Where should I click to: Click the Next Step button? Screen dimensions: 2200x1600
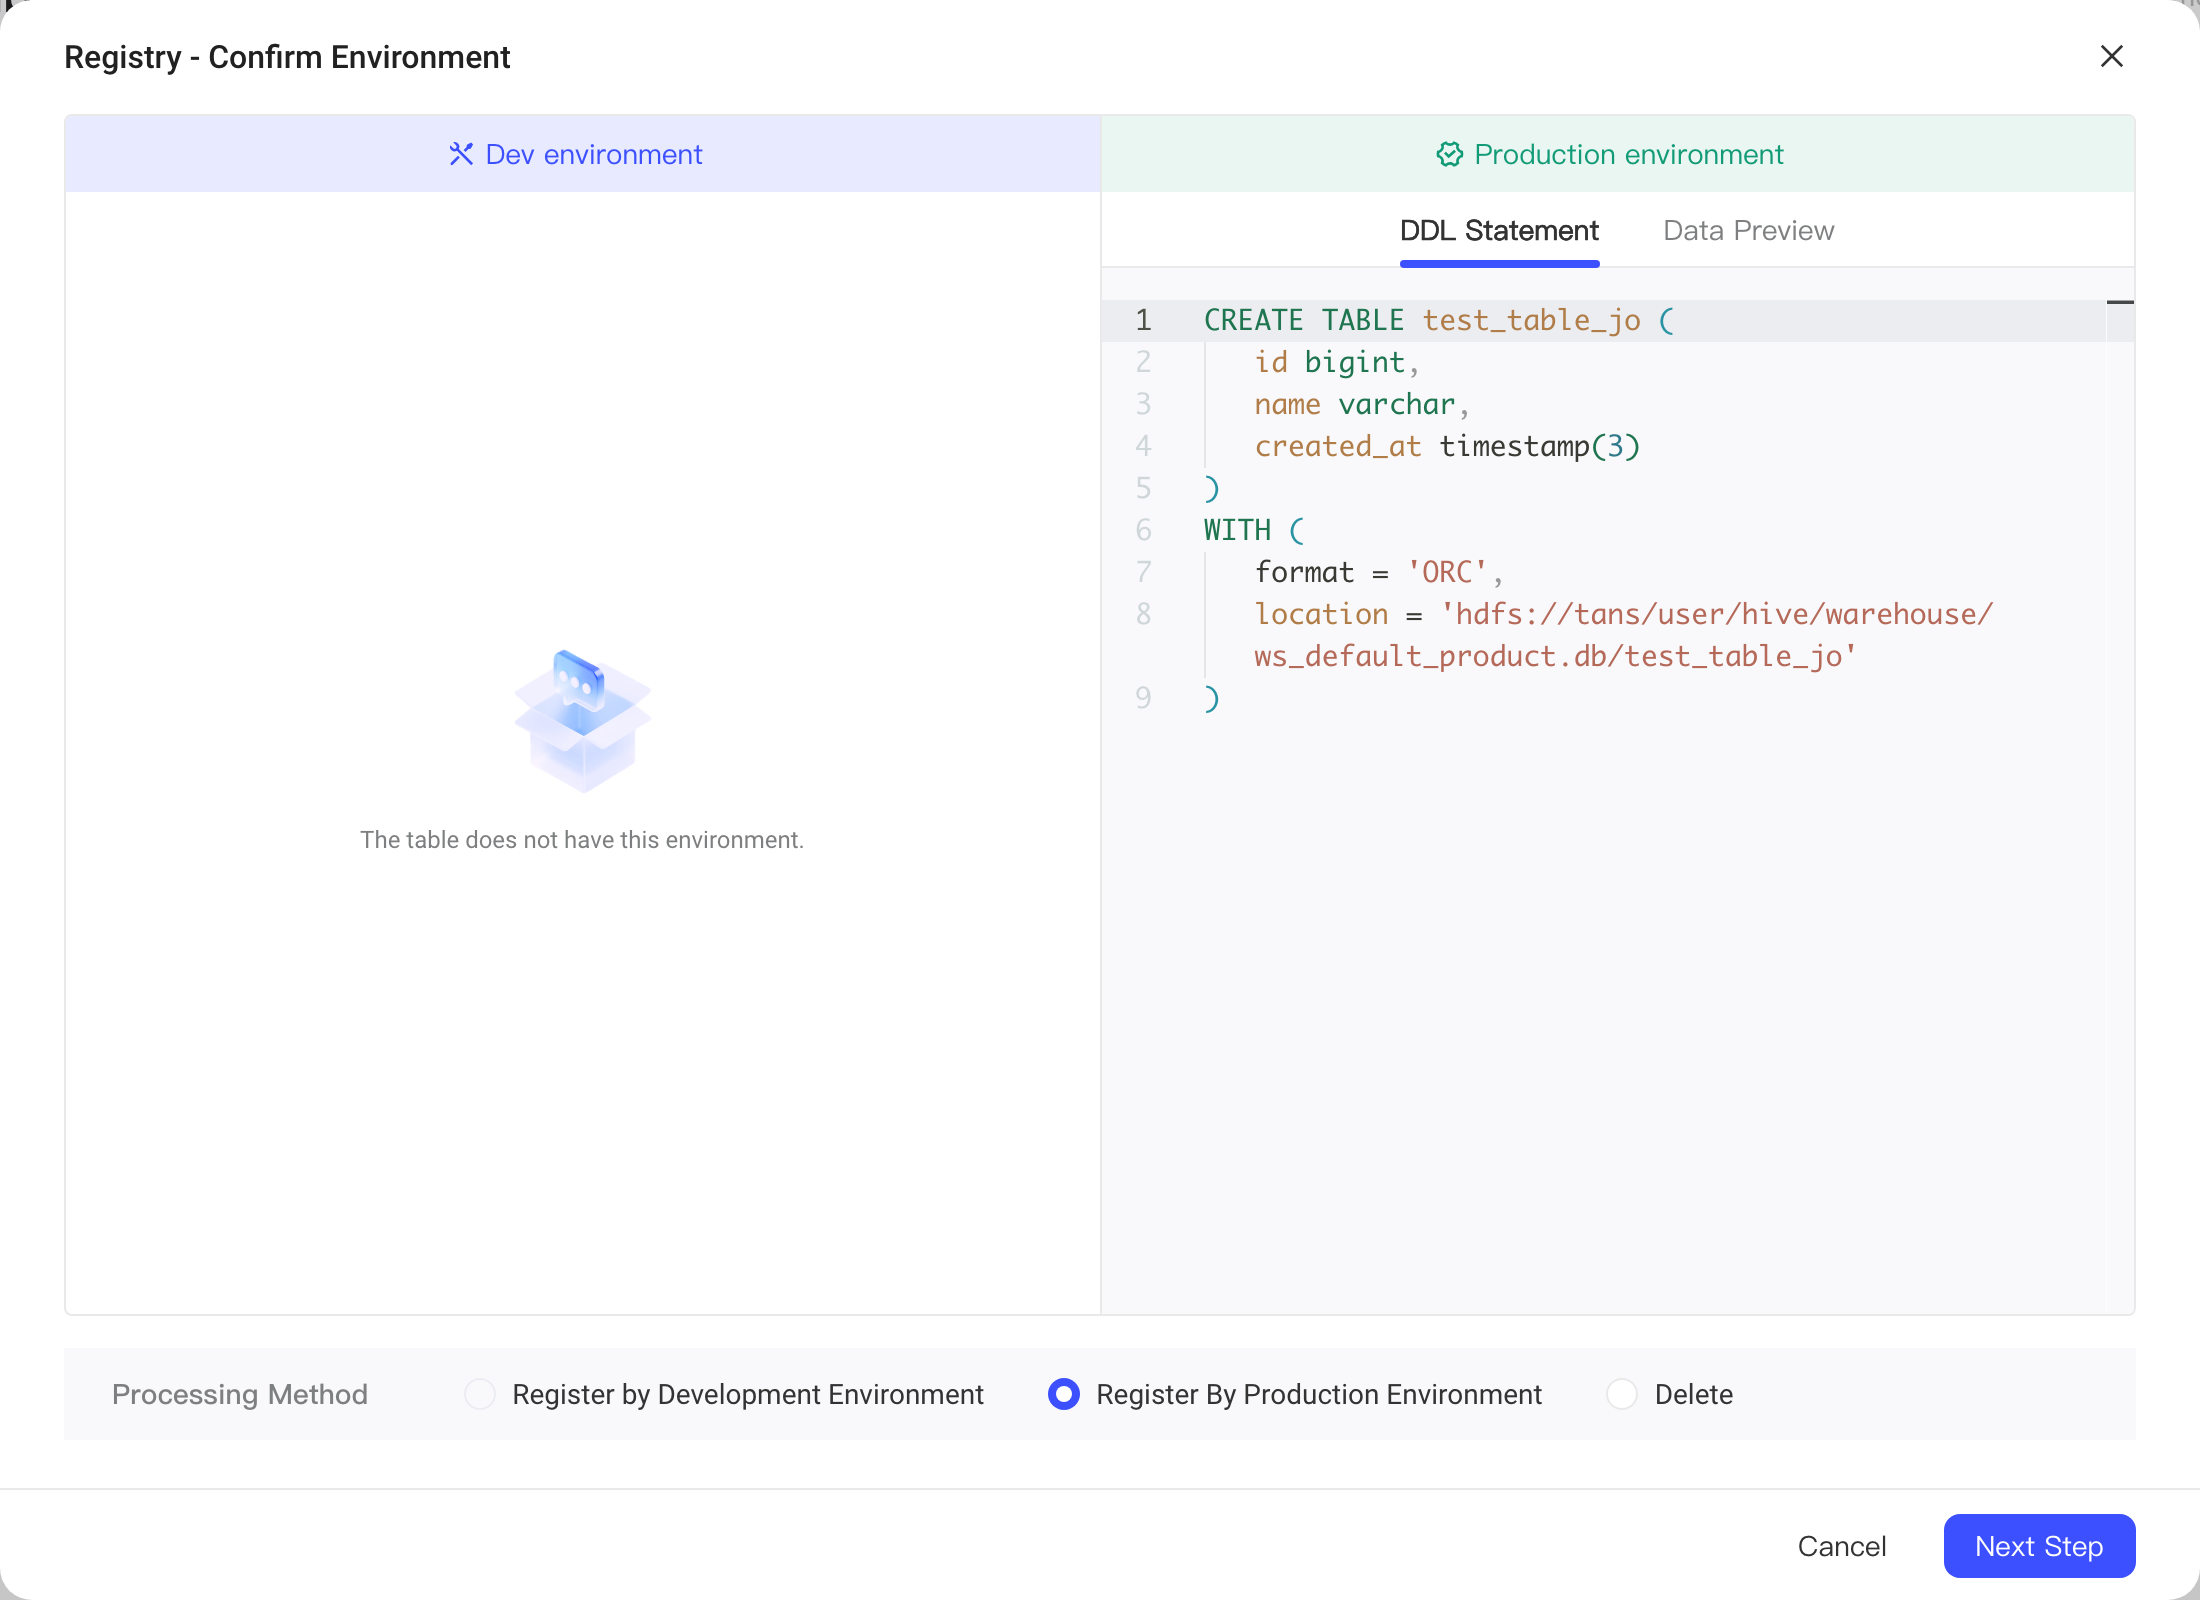[x=2039, y=1546]
